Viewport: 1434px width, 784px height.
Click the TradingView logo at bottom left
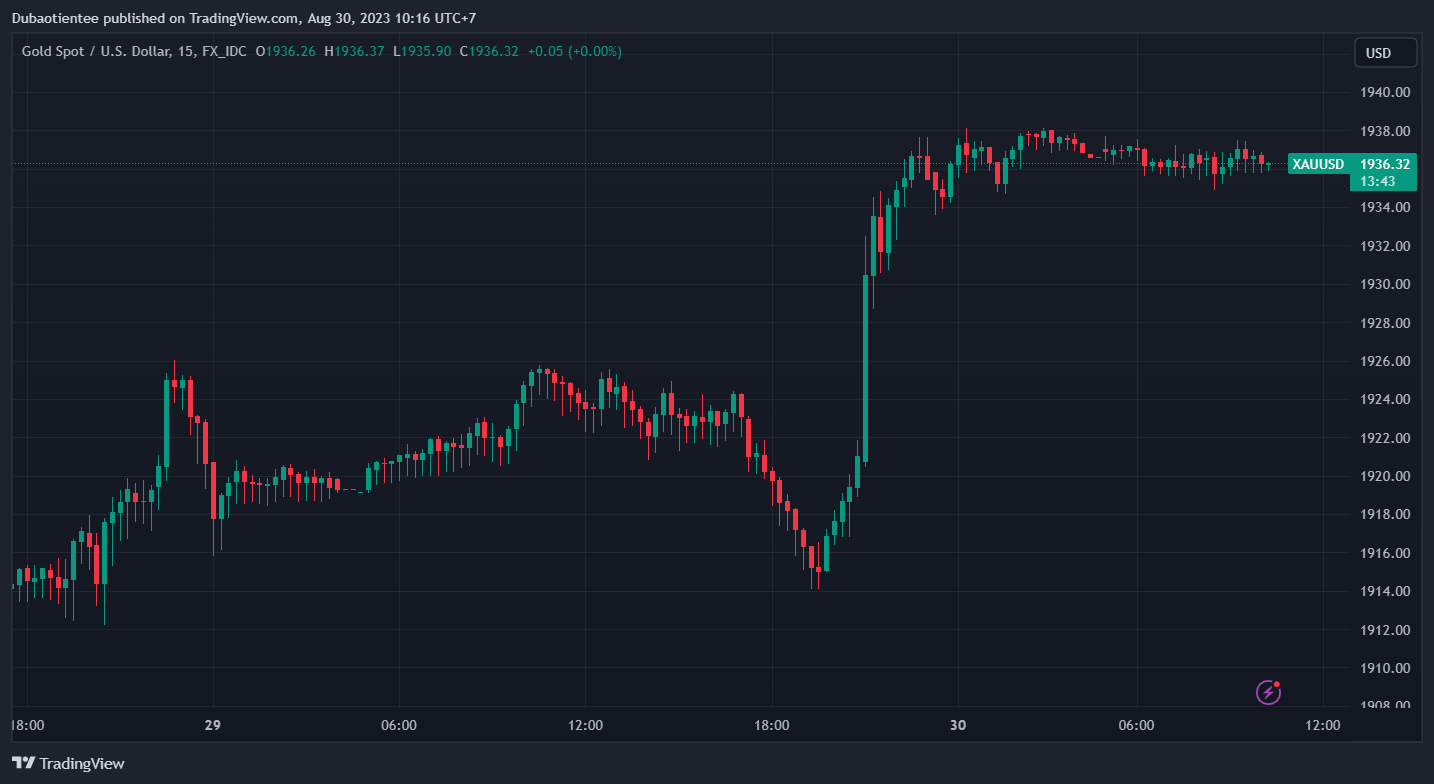(68, 763)
